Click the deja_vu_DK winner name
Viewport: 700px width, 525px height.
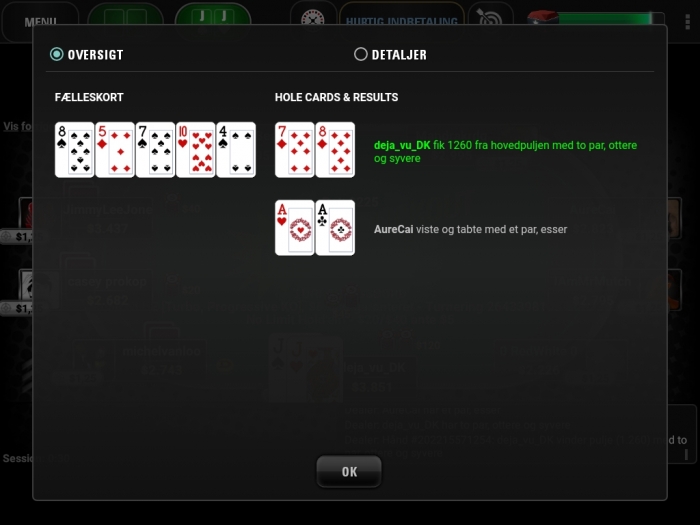[402, 145]
